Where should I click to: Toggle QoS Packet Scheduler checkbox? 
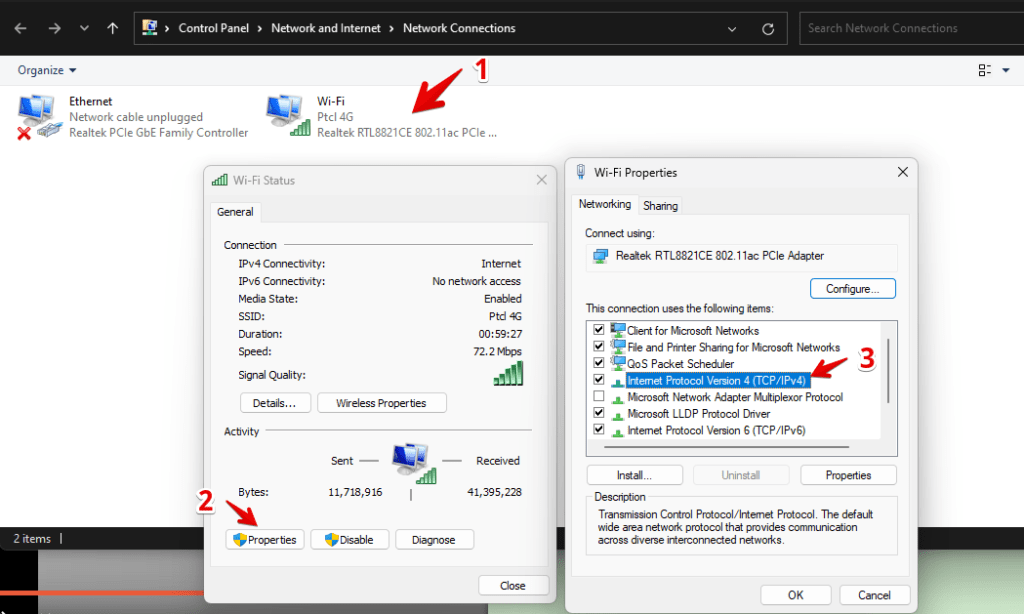(598, 363)
